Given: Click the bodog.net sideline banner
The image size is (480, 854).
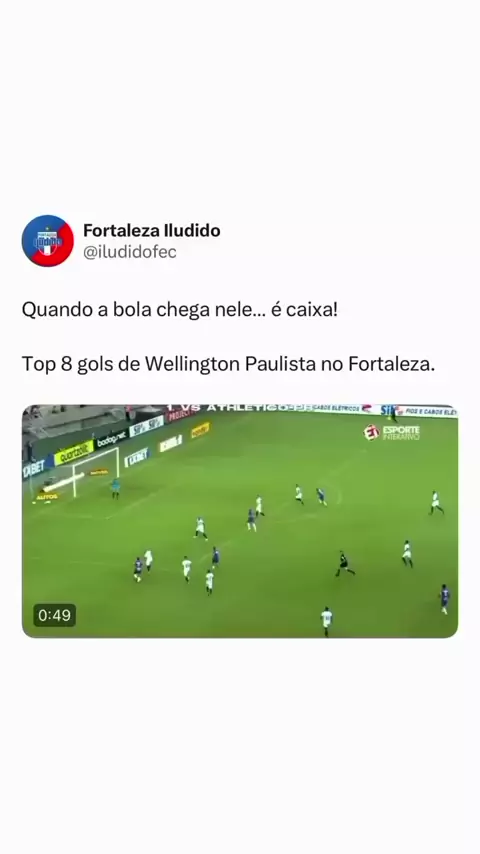Looking at the screenshot, I should tap(111, 439).
